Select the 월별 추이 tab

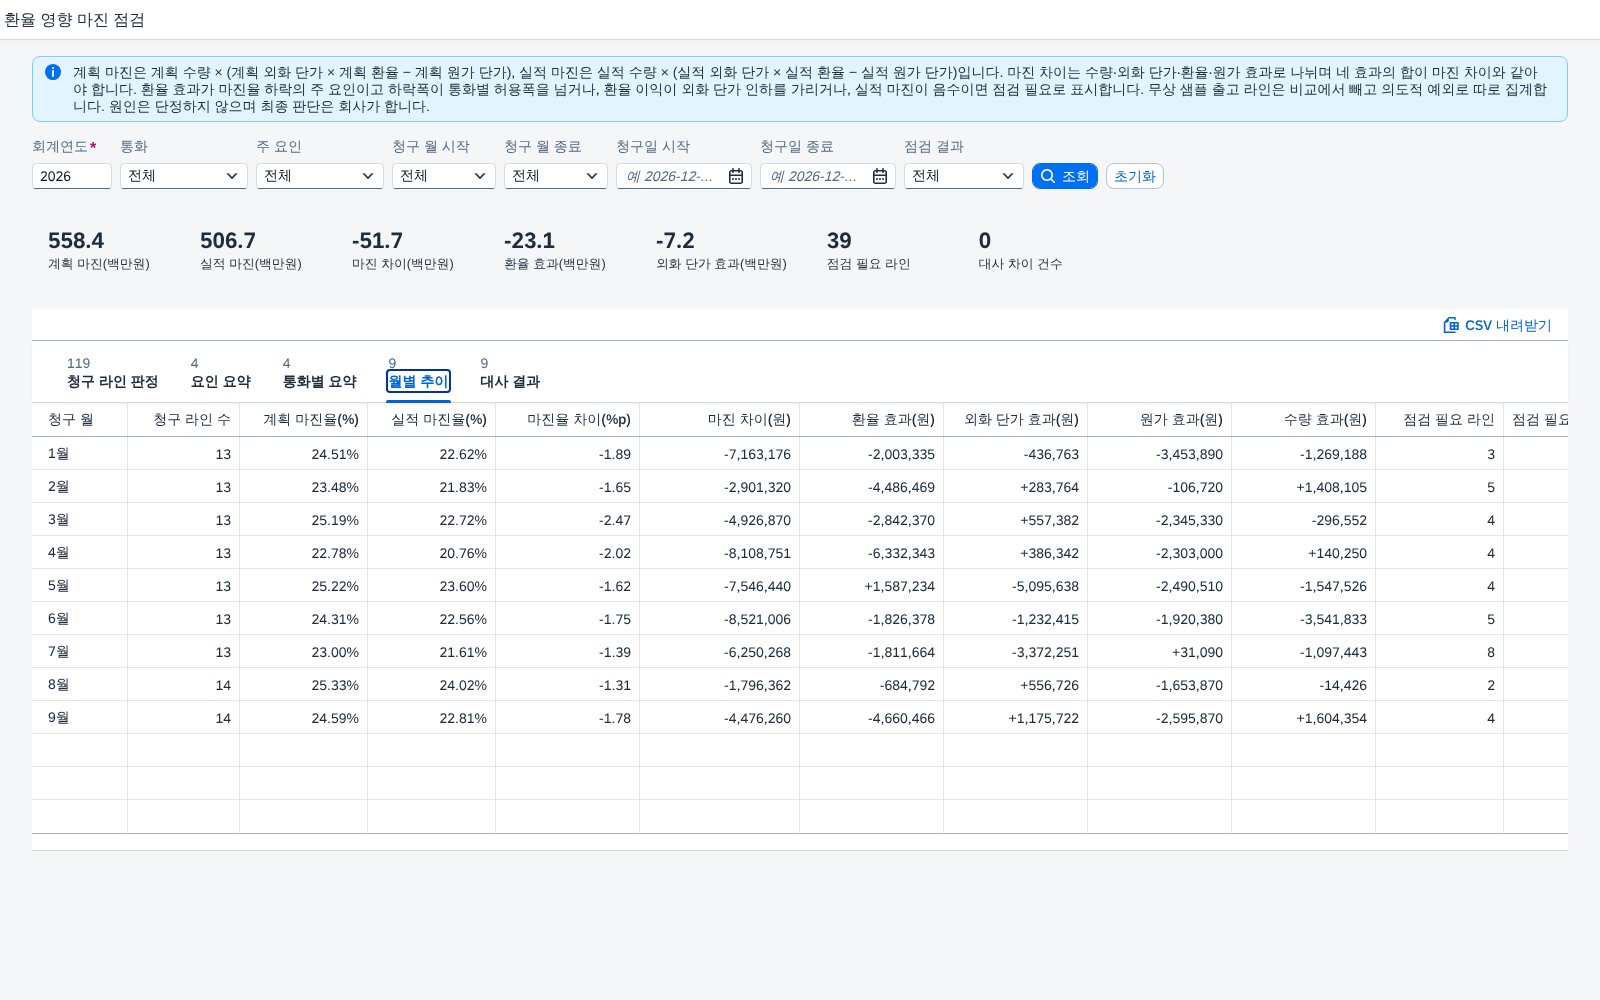(418, 381)
